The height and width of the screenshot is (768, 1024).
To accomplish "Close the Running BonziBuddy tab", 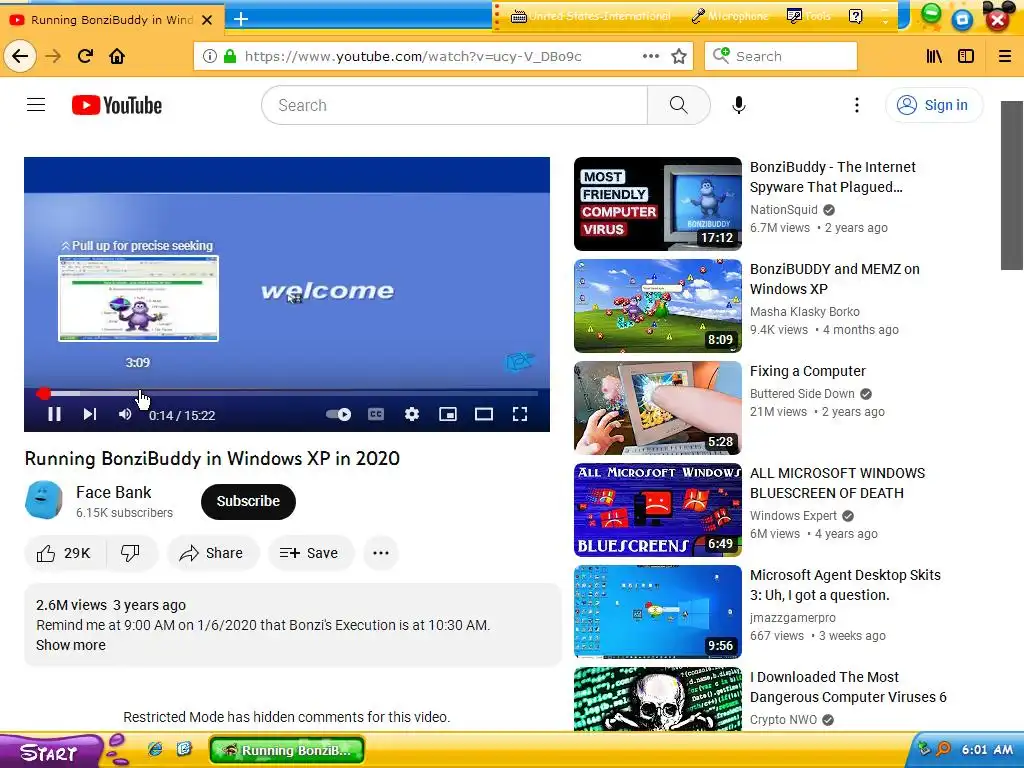I will pos(207,20).
